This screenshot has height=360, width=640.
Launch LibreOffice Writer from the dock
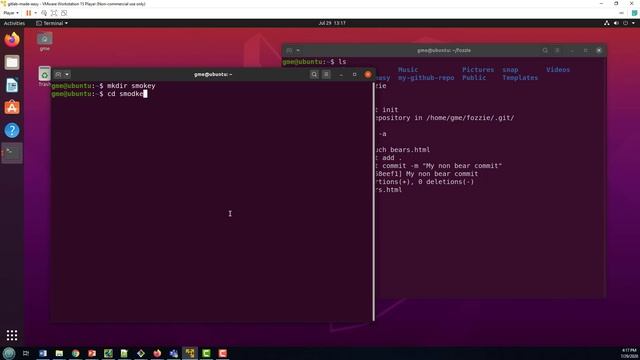pyautogui.click(x=12, y=85)
